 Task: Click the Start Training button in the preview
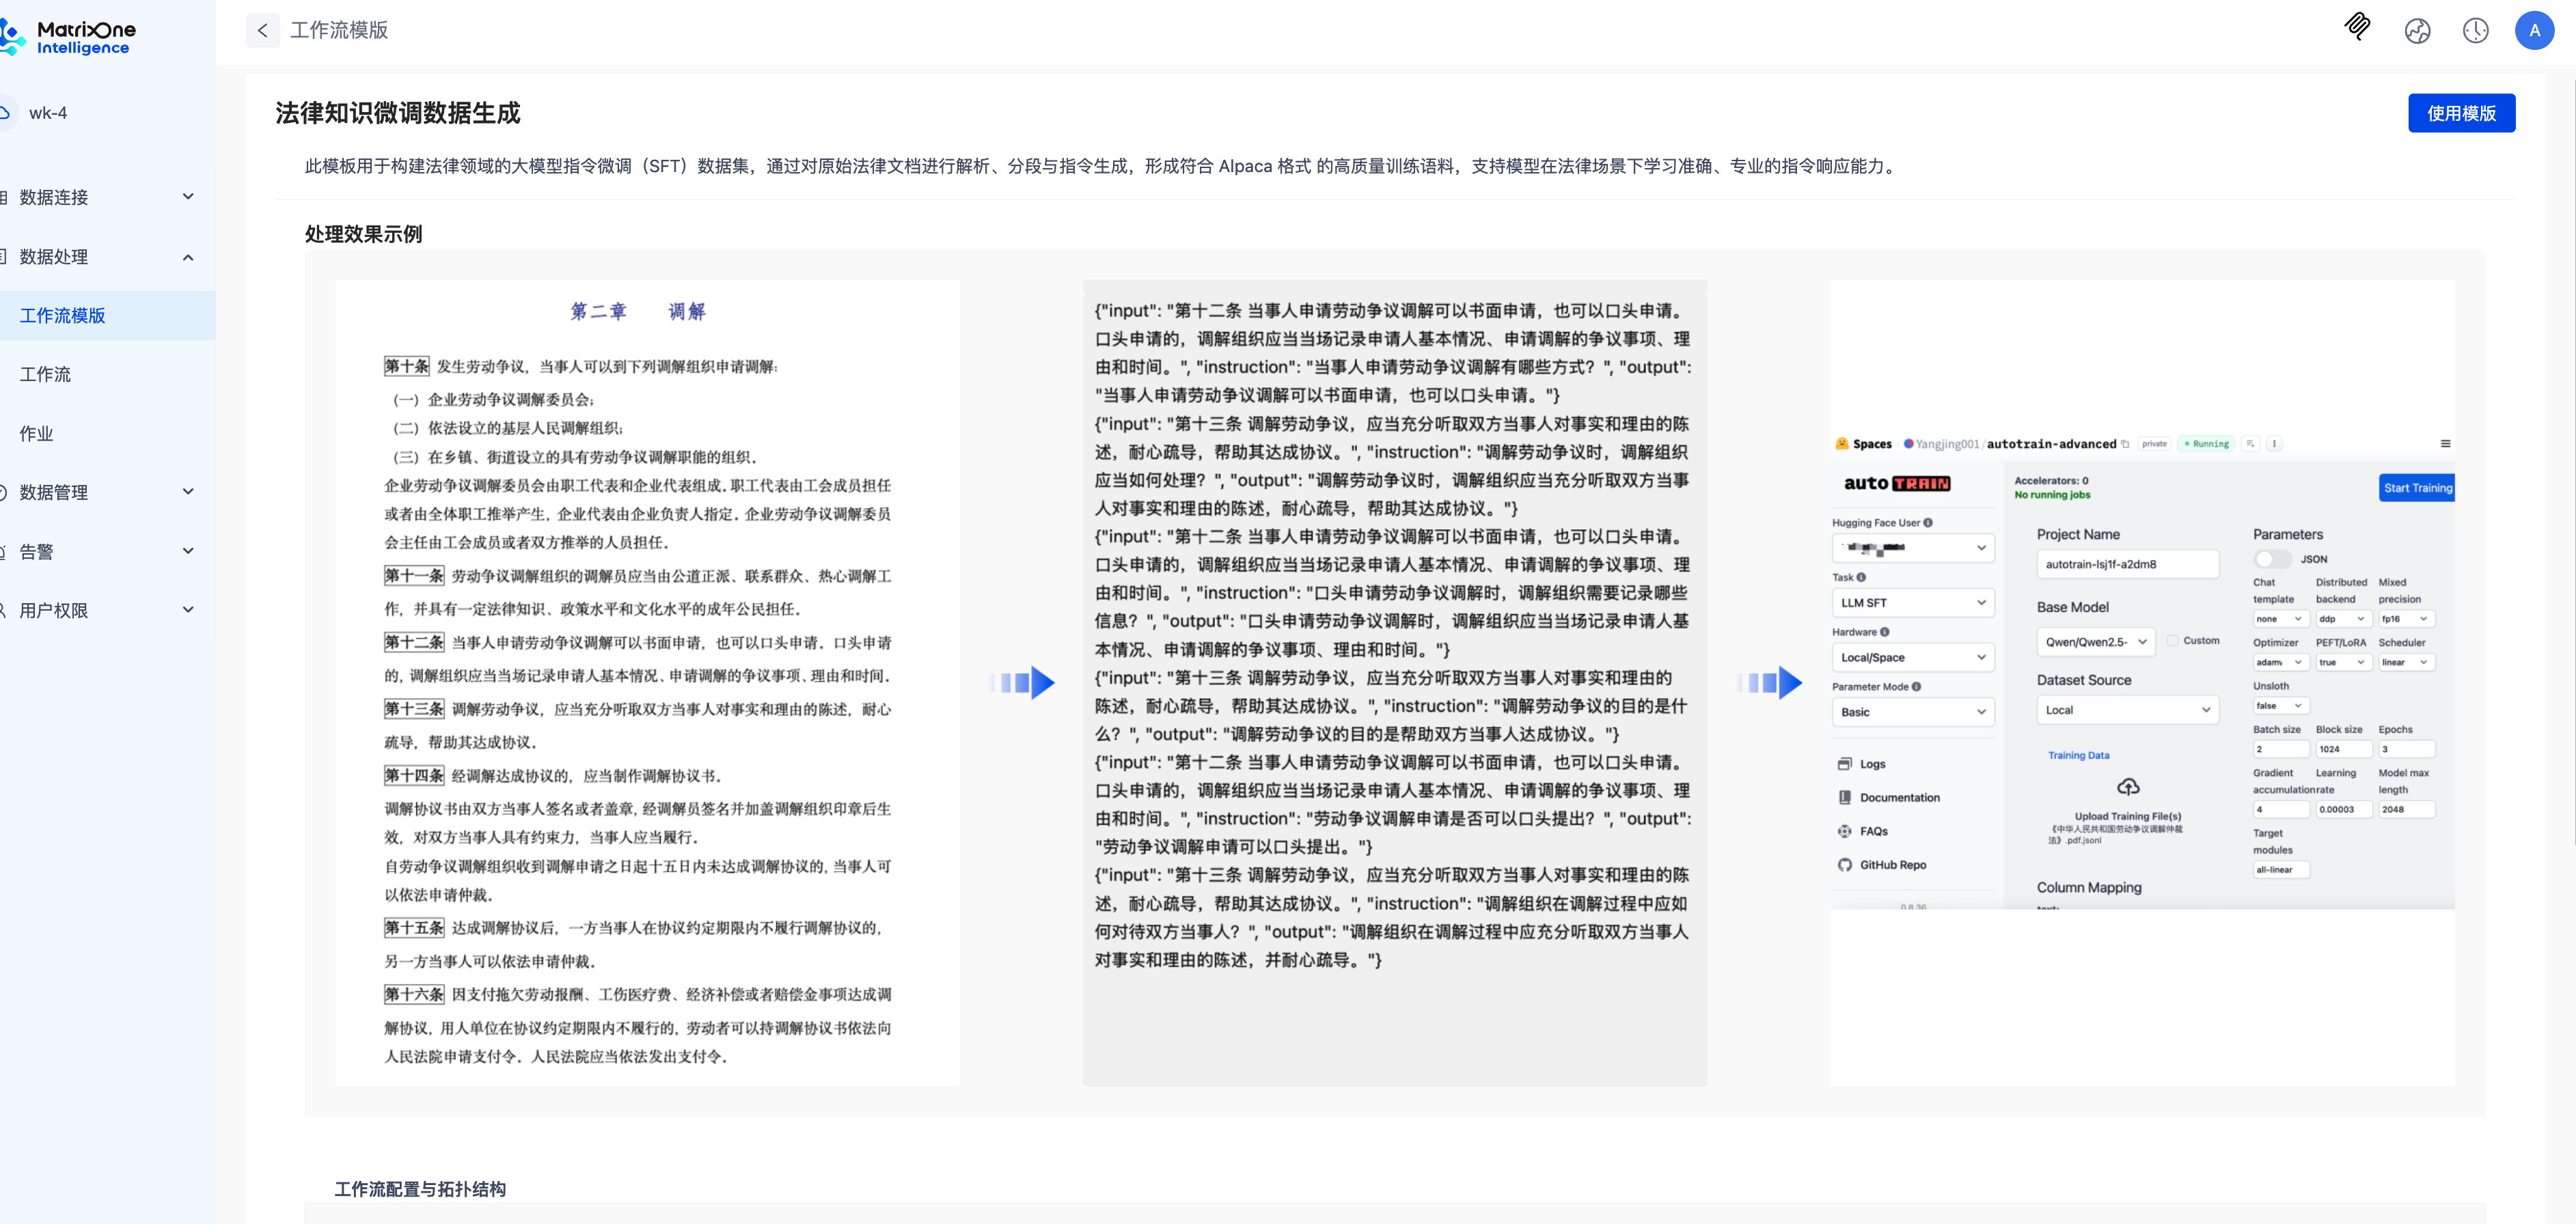pos(2417,487)
